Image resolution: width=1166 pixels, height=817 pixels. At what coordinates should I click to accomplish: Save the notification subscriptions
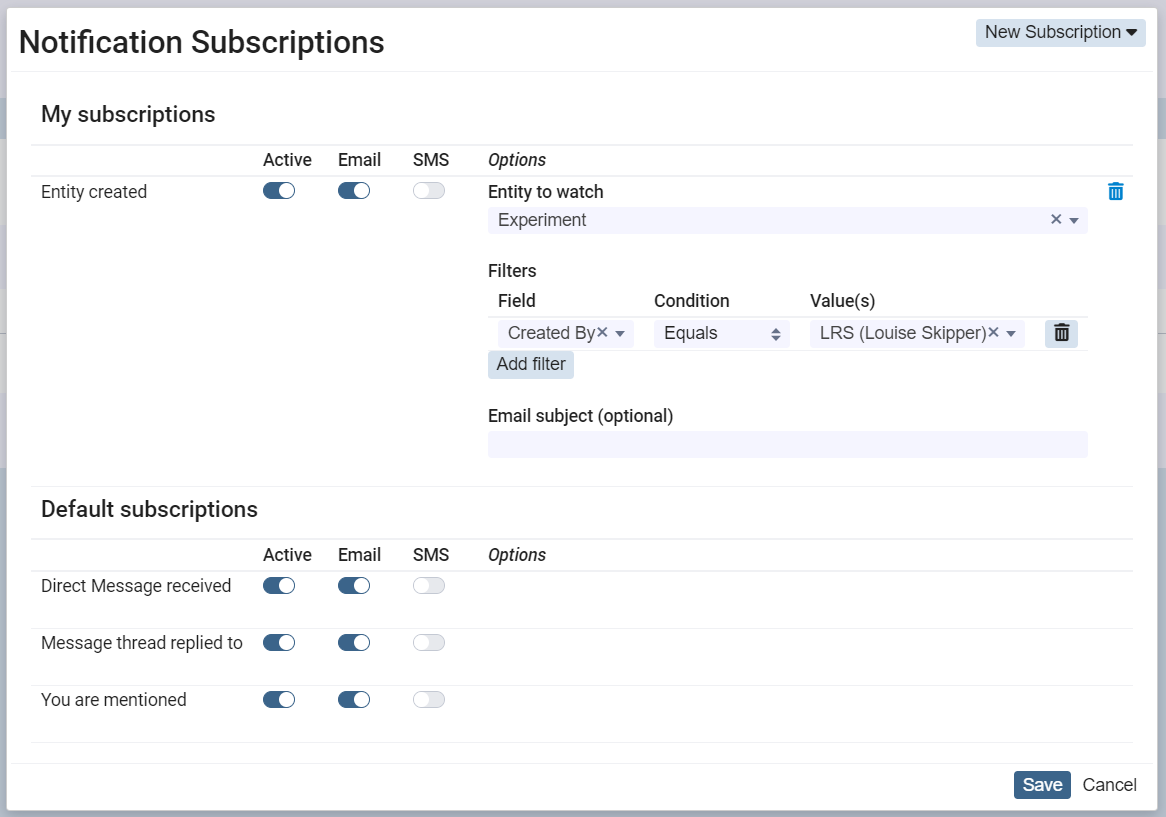click(x=1042, y=785)
